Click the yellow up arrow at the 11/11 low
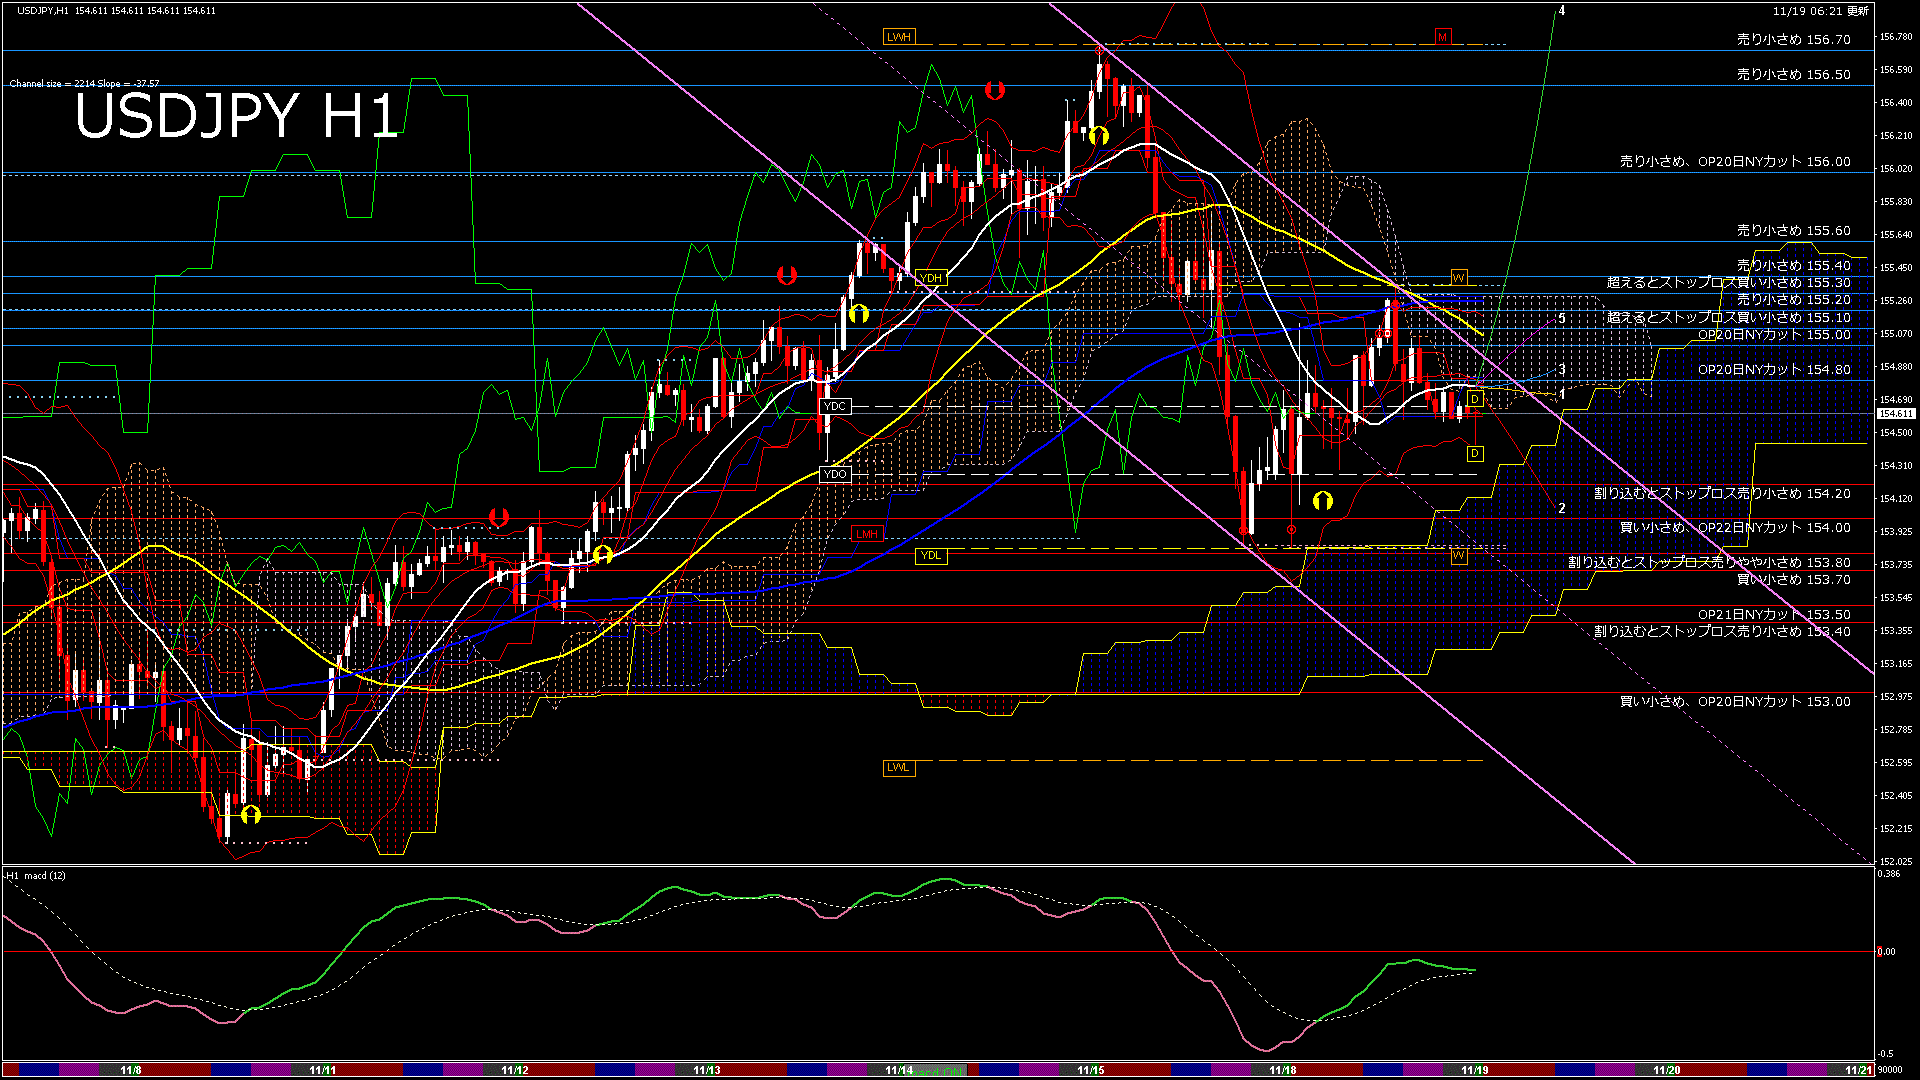 pos(251,814)
